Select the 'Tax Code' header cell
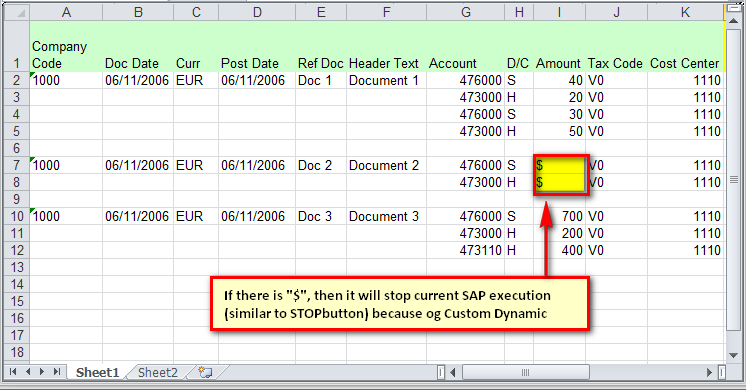 pos(616,46)
